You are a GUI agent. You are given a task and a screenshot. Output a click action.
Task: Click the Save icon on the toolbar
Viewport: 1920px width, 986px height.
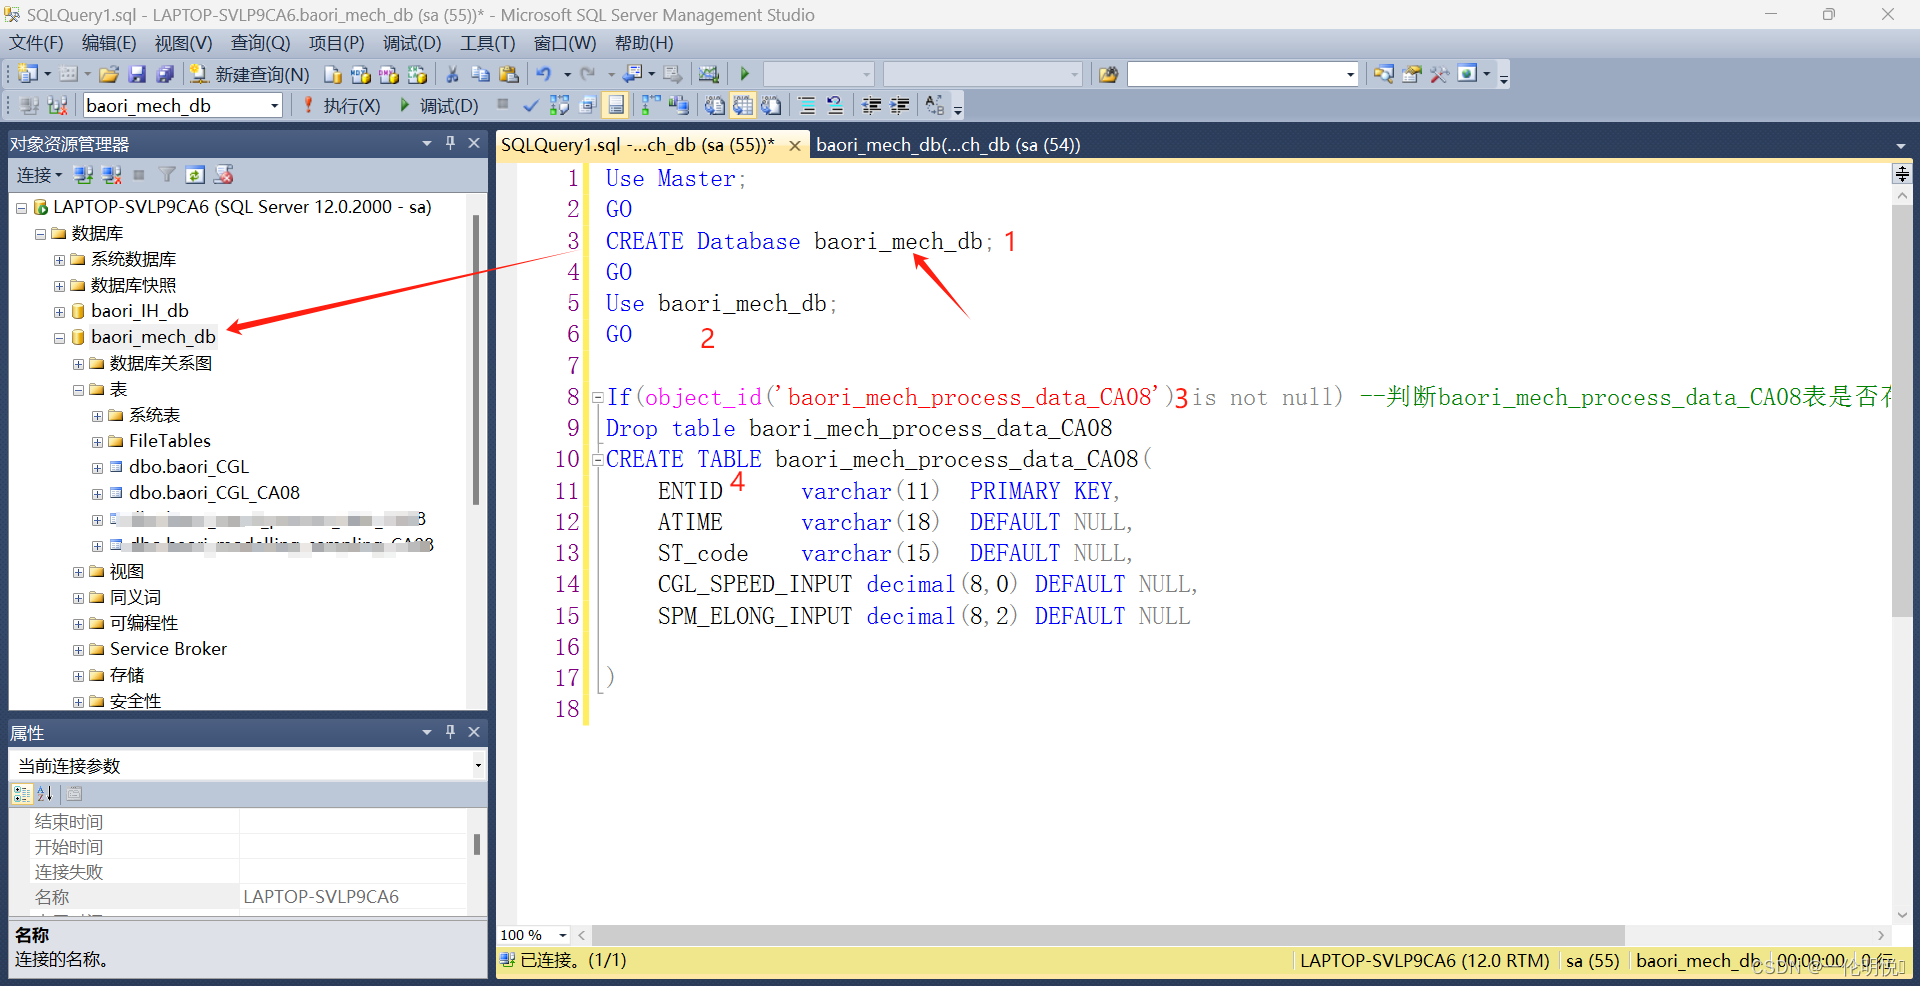click(137, 74)
